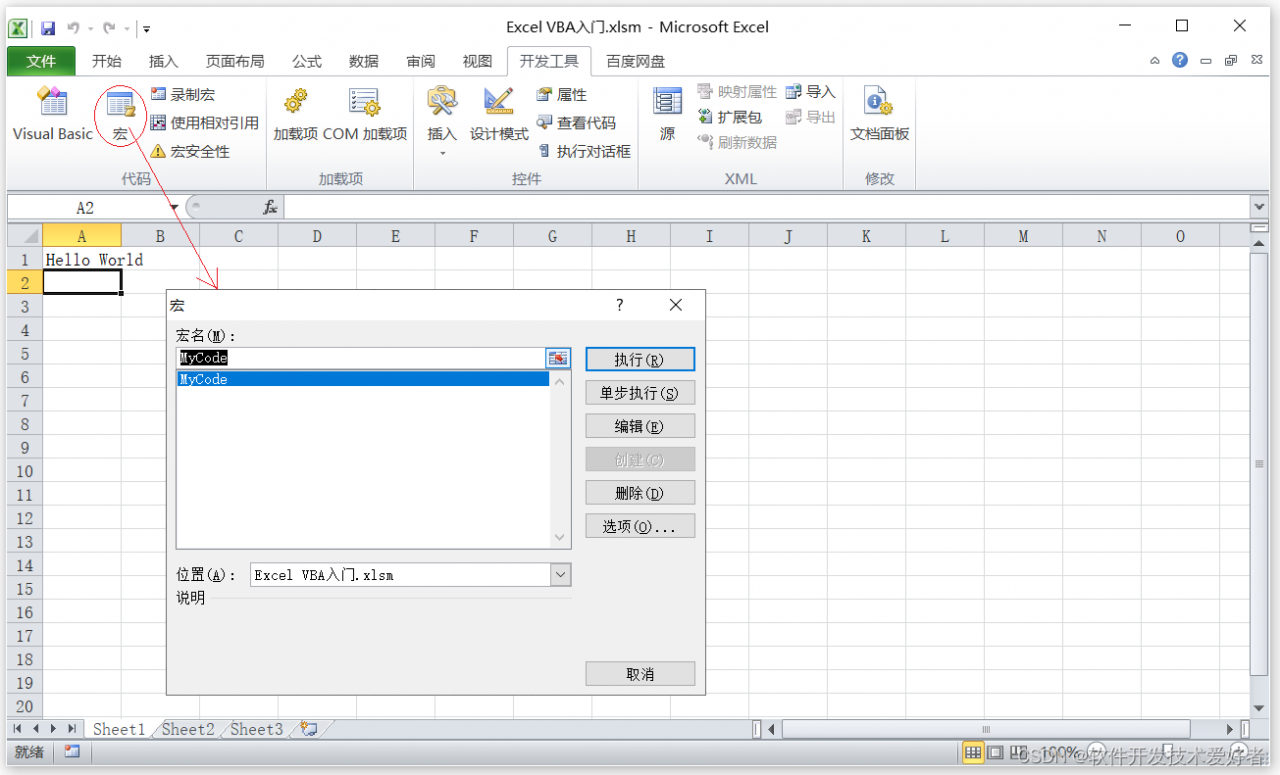Open Excel Help question mark icon
Viewport: 1280px width, 775px height.
pyautogui.click(x=1180, y=60)
